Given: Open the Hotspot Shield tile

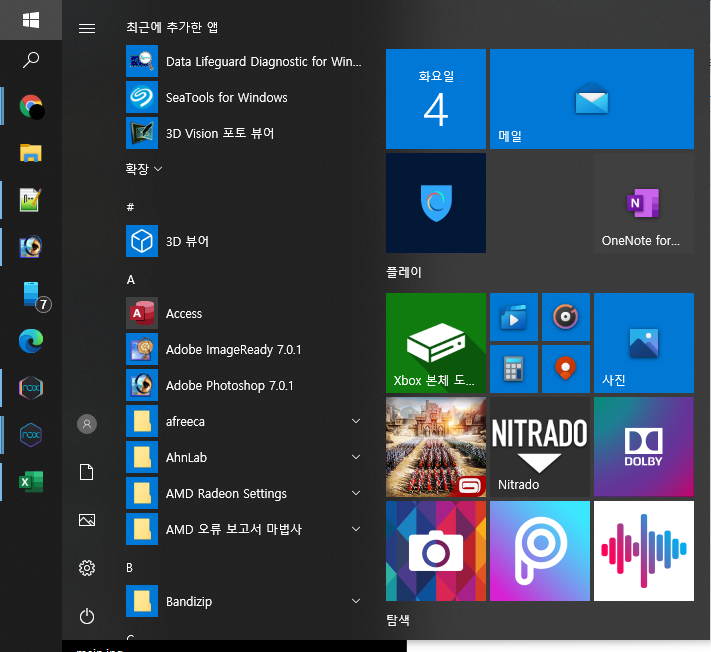Looking at the screenshot, I should point(436,203).
